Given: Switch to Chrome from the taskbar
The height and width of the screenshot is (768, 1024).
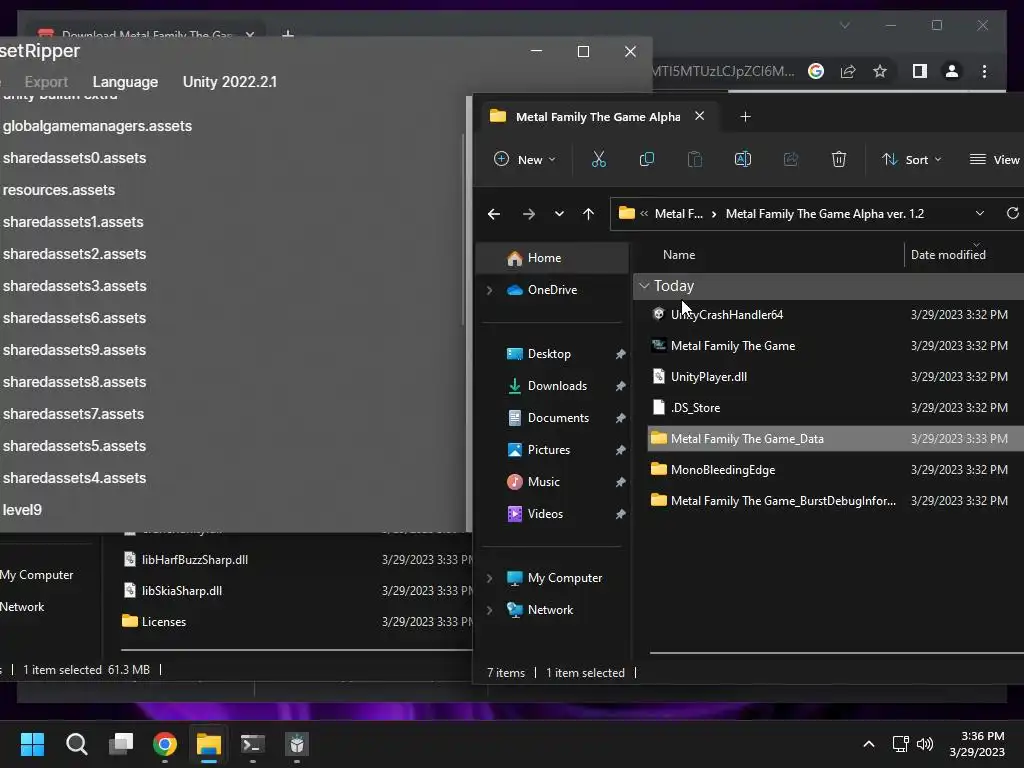Looking at the screenshot, I should pyautogui.click(x=165, y=744).
